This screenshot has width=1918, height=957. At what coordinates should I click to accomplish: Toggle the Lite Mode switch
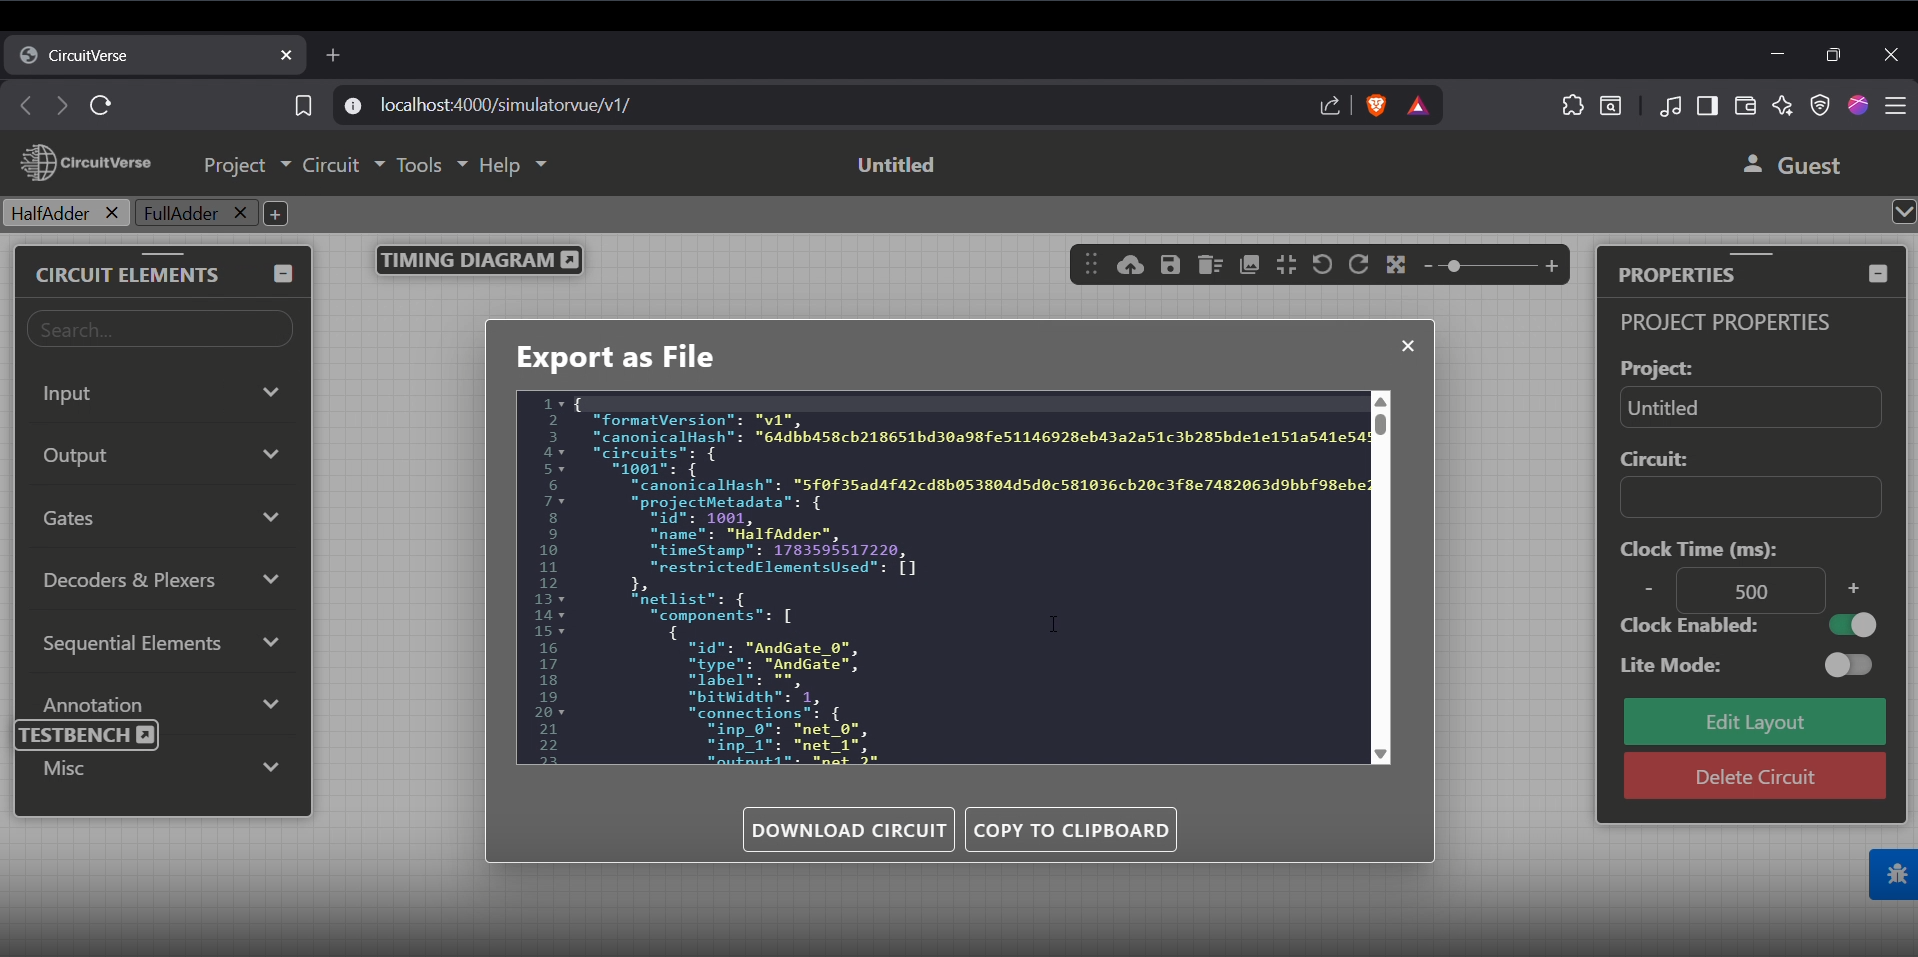pyautogui.click(x=1849, y=666)
